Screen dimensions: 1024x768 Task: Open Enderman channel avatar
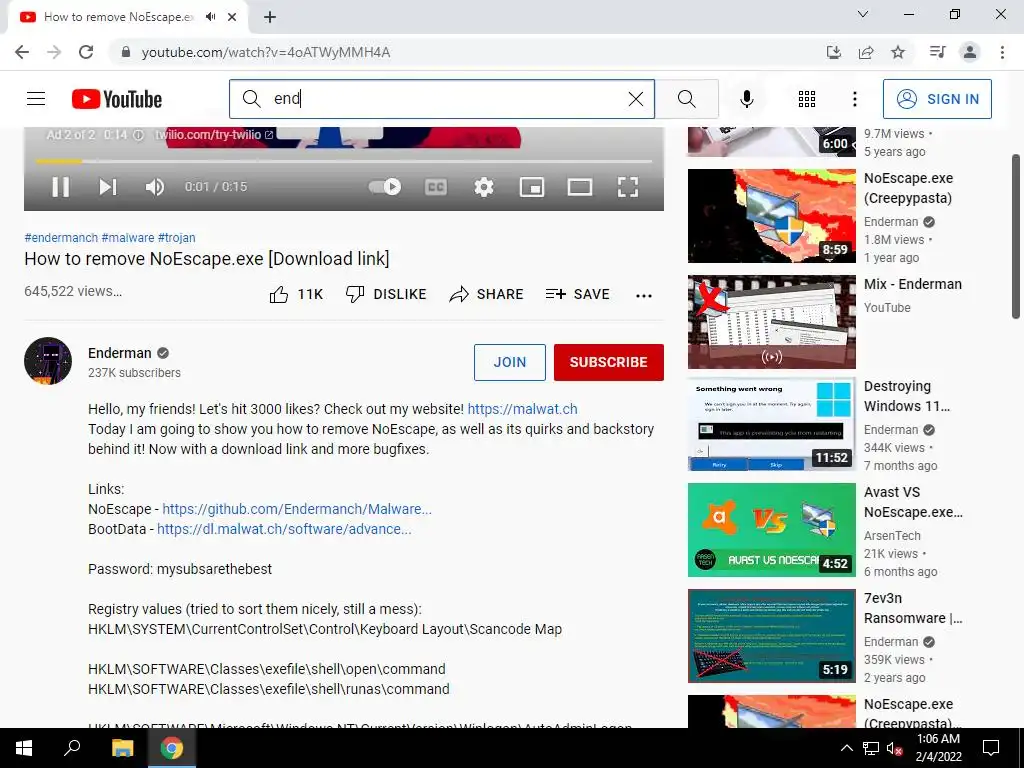(x=48, y=360)
